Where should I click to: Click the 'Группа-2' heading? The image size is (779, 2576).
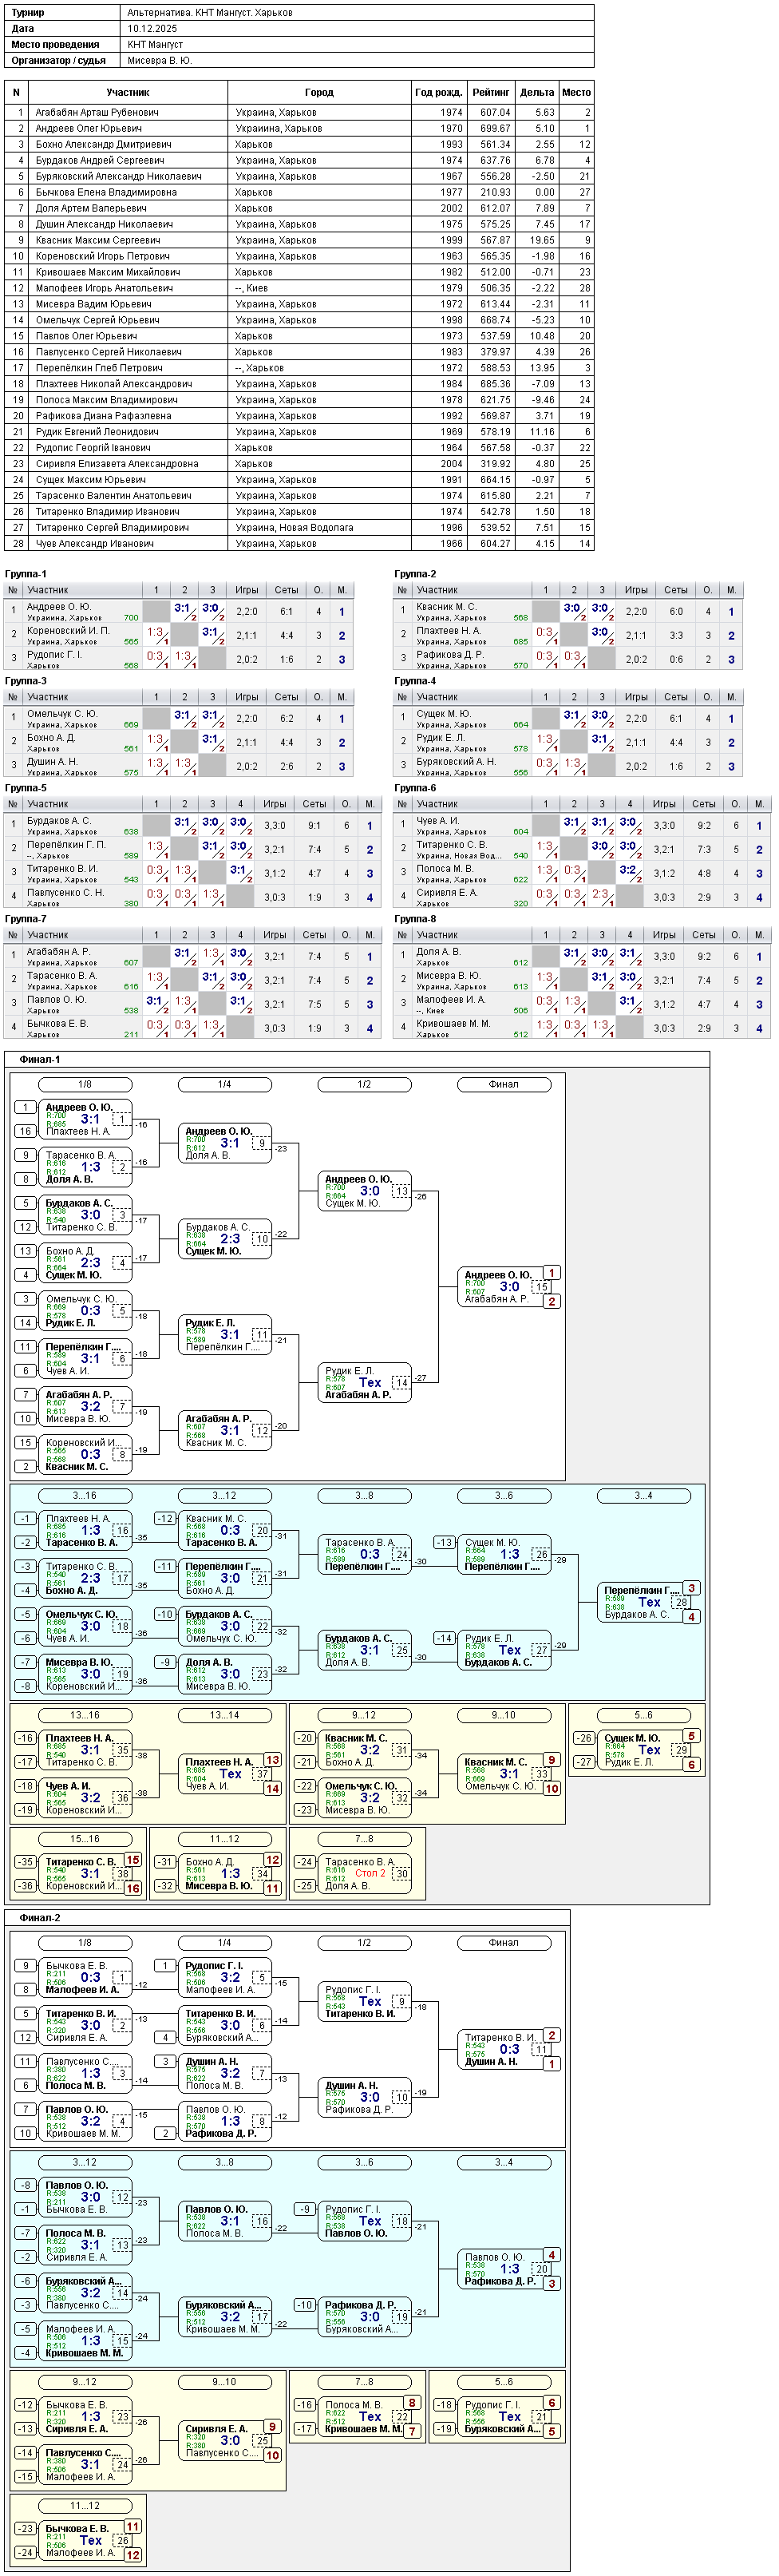point(415,576)
